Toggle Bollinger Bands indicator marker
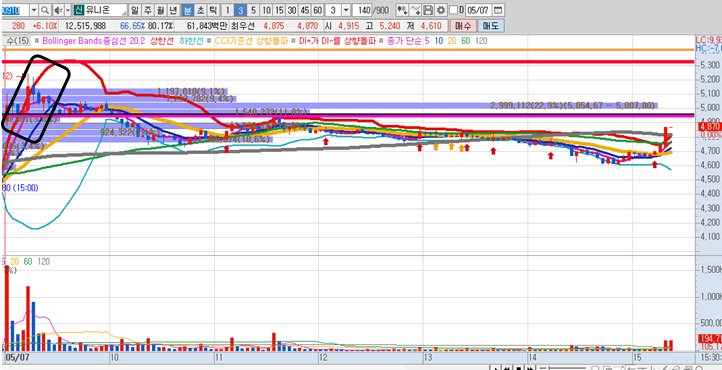This screenshot has width=722, height=370. 37,41
